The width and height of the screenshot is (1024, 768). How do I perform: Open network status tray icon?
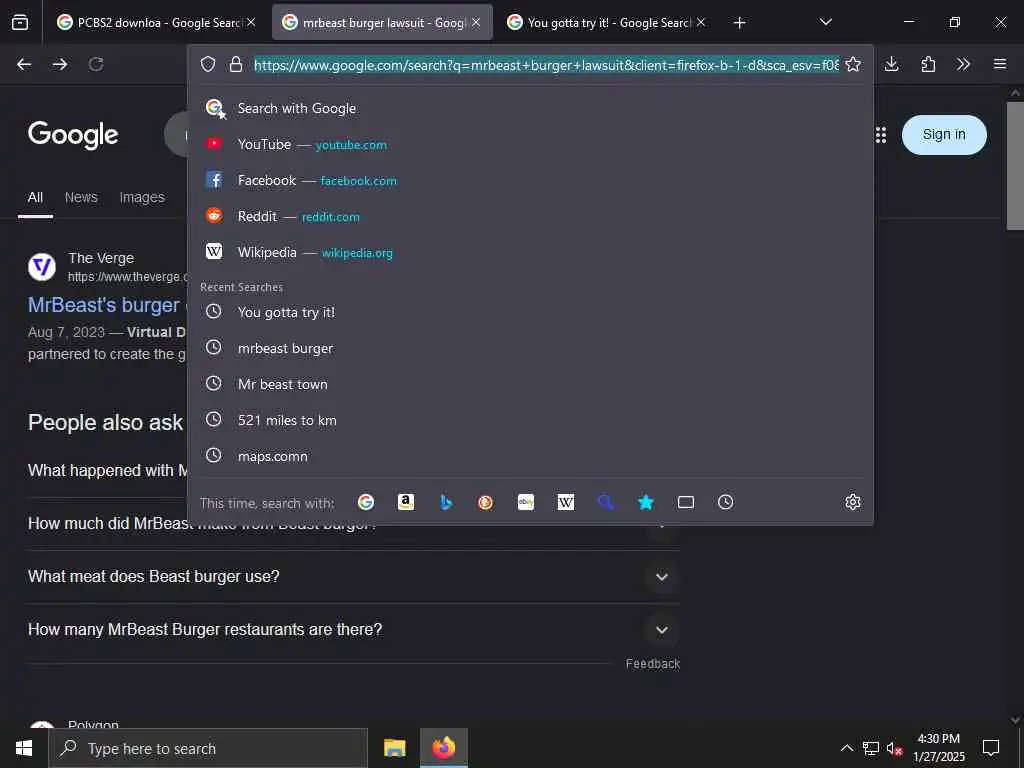coord(871,748)
